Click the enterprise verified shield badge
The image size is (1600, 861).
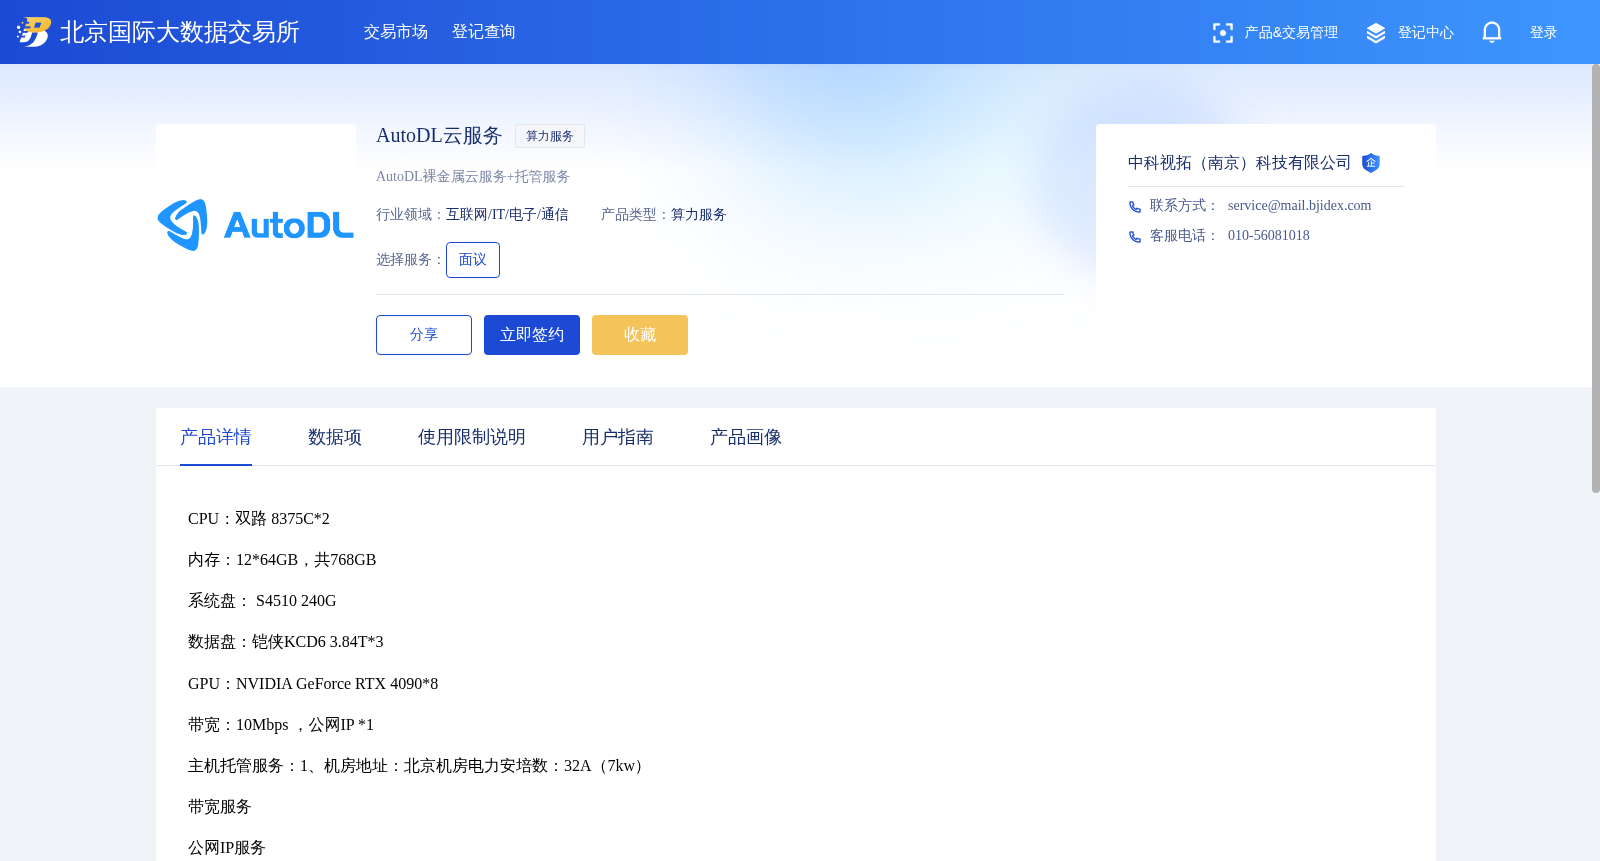click(x=1371, y=163)
